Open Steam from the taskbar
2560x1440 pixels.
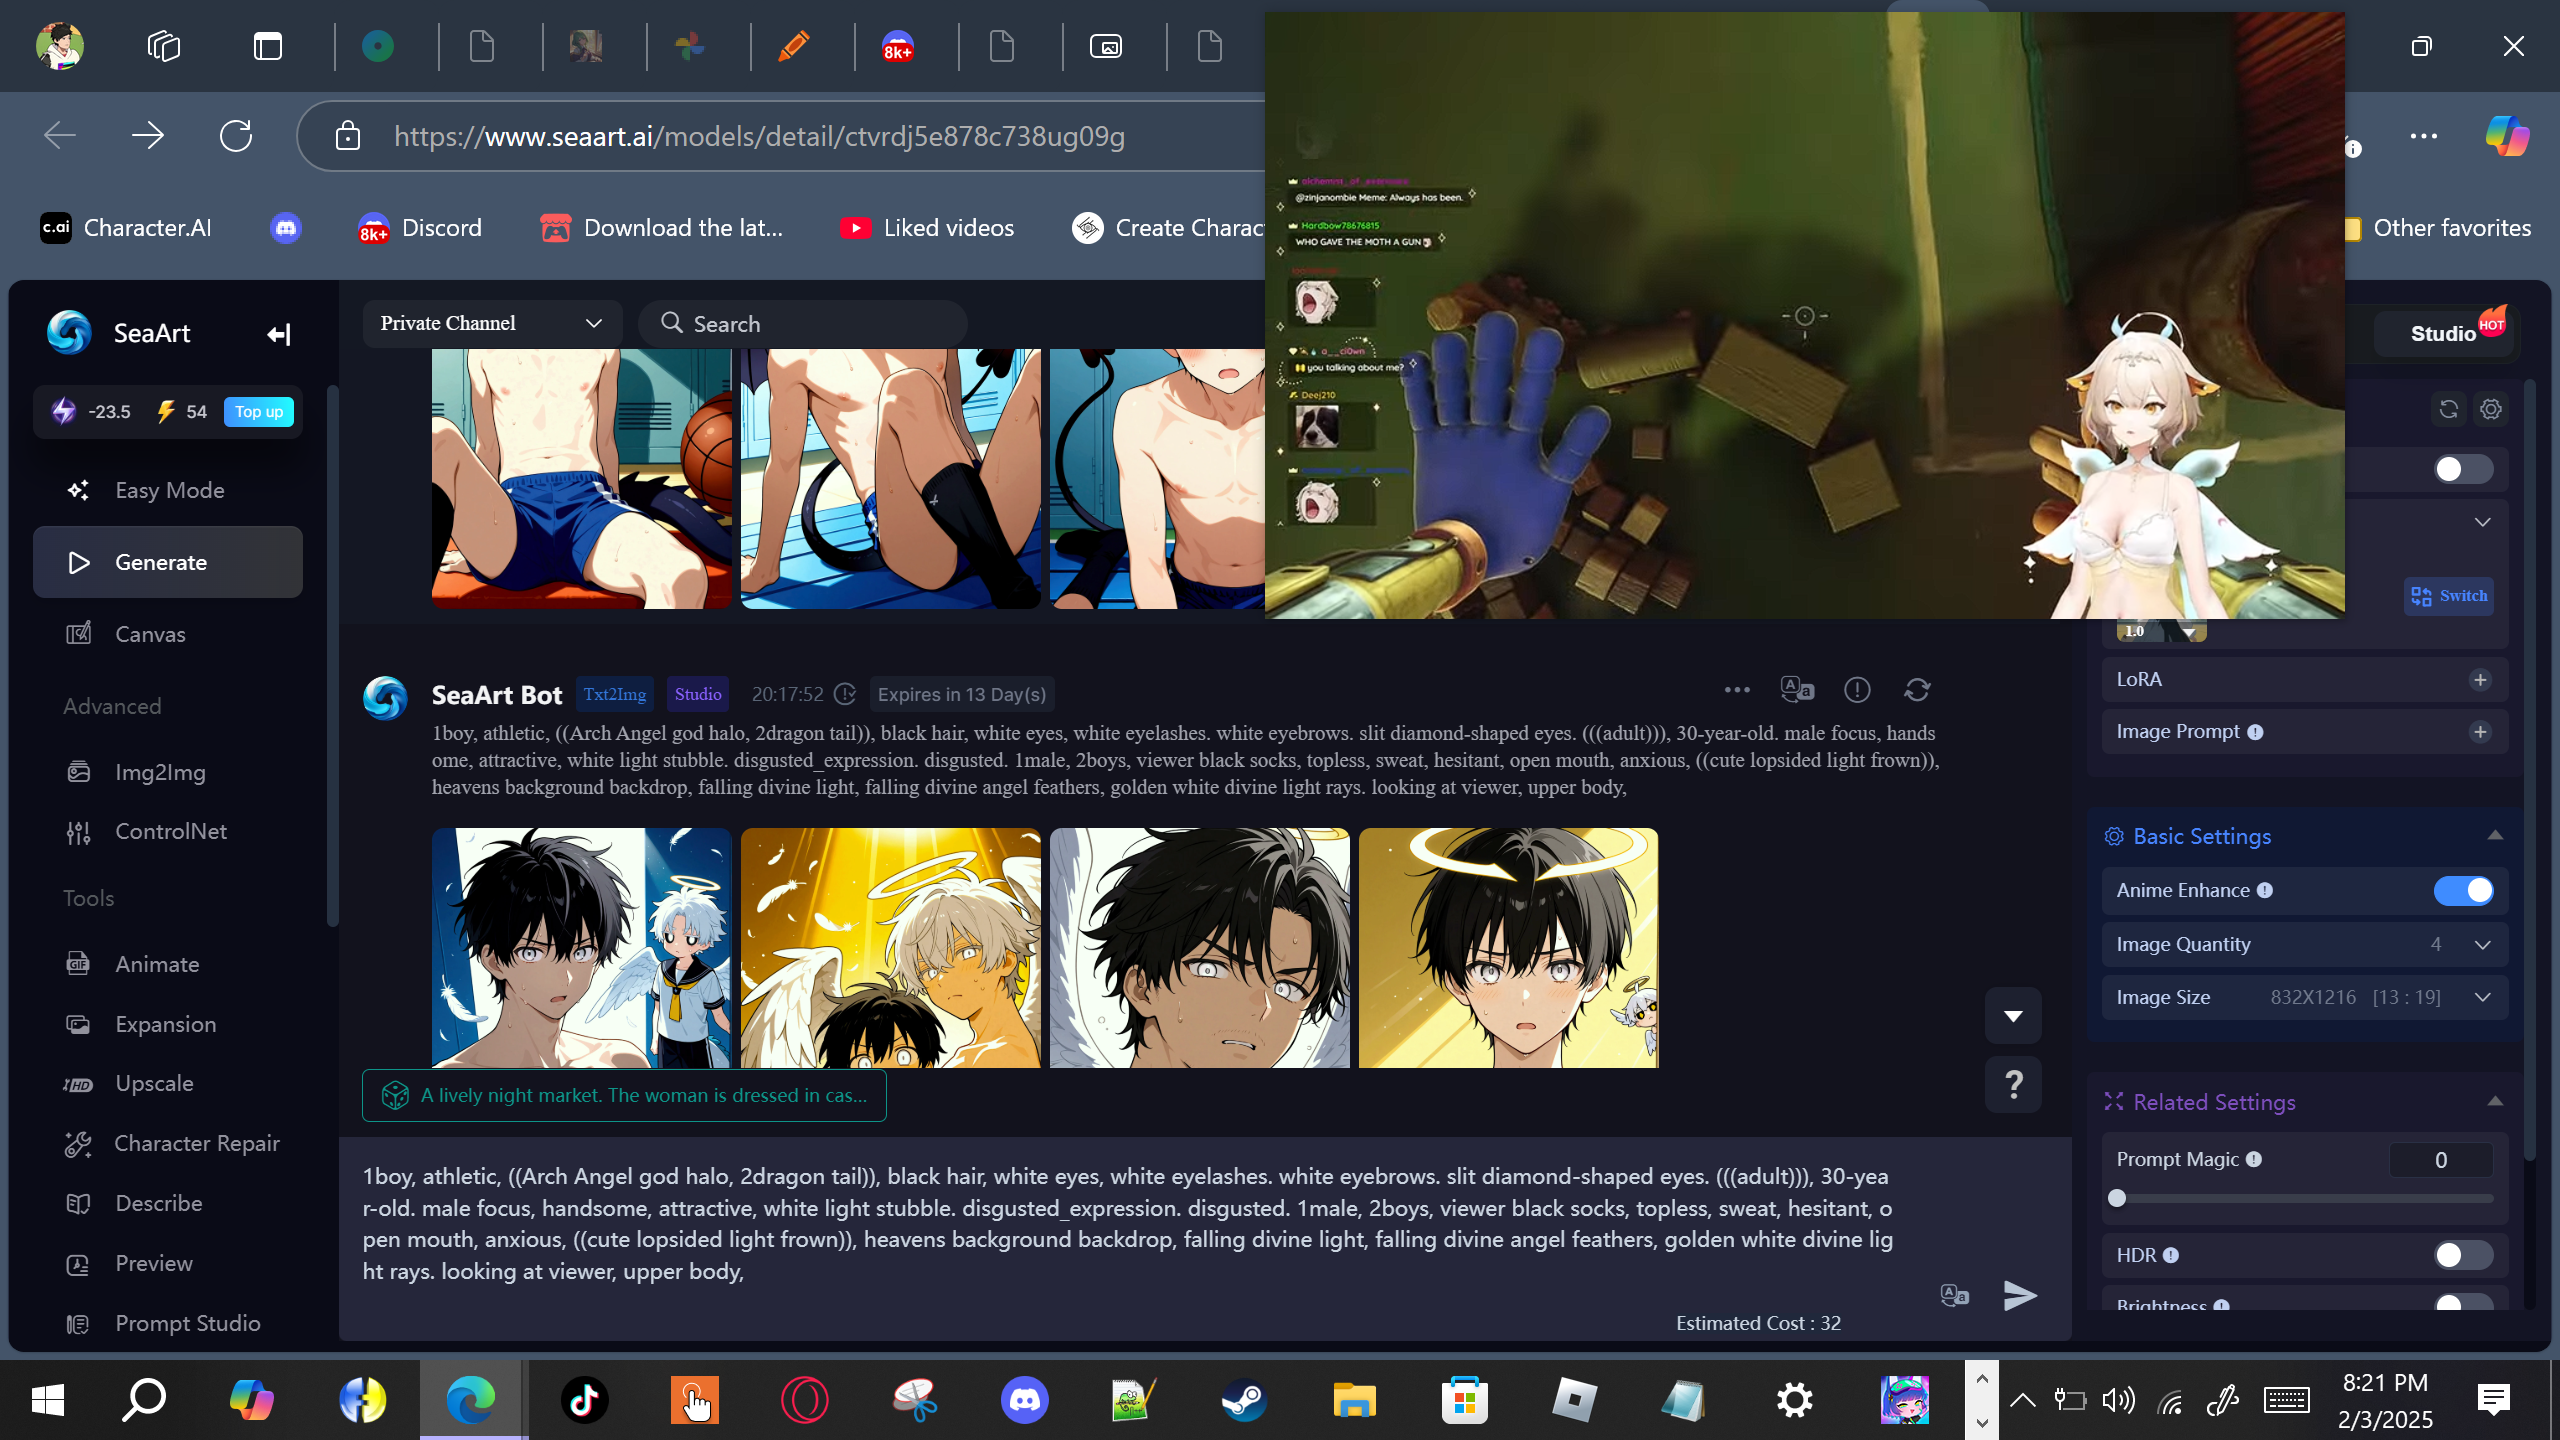[1244, 1400]
